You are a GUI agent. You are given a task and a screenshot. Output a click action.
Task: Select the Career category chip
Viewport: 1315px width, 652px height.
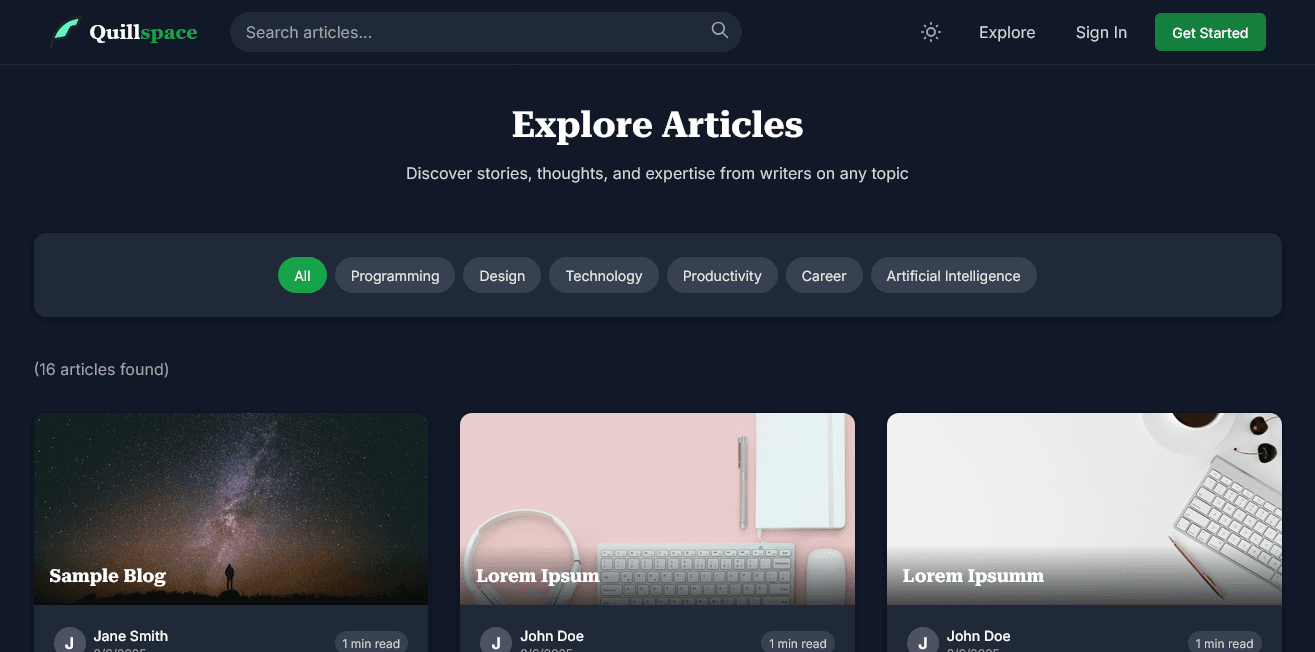[x=824, y=276]
